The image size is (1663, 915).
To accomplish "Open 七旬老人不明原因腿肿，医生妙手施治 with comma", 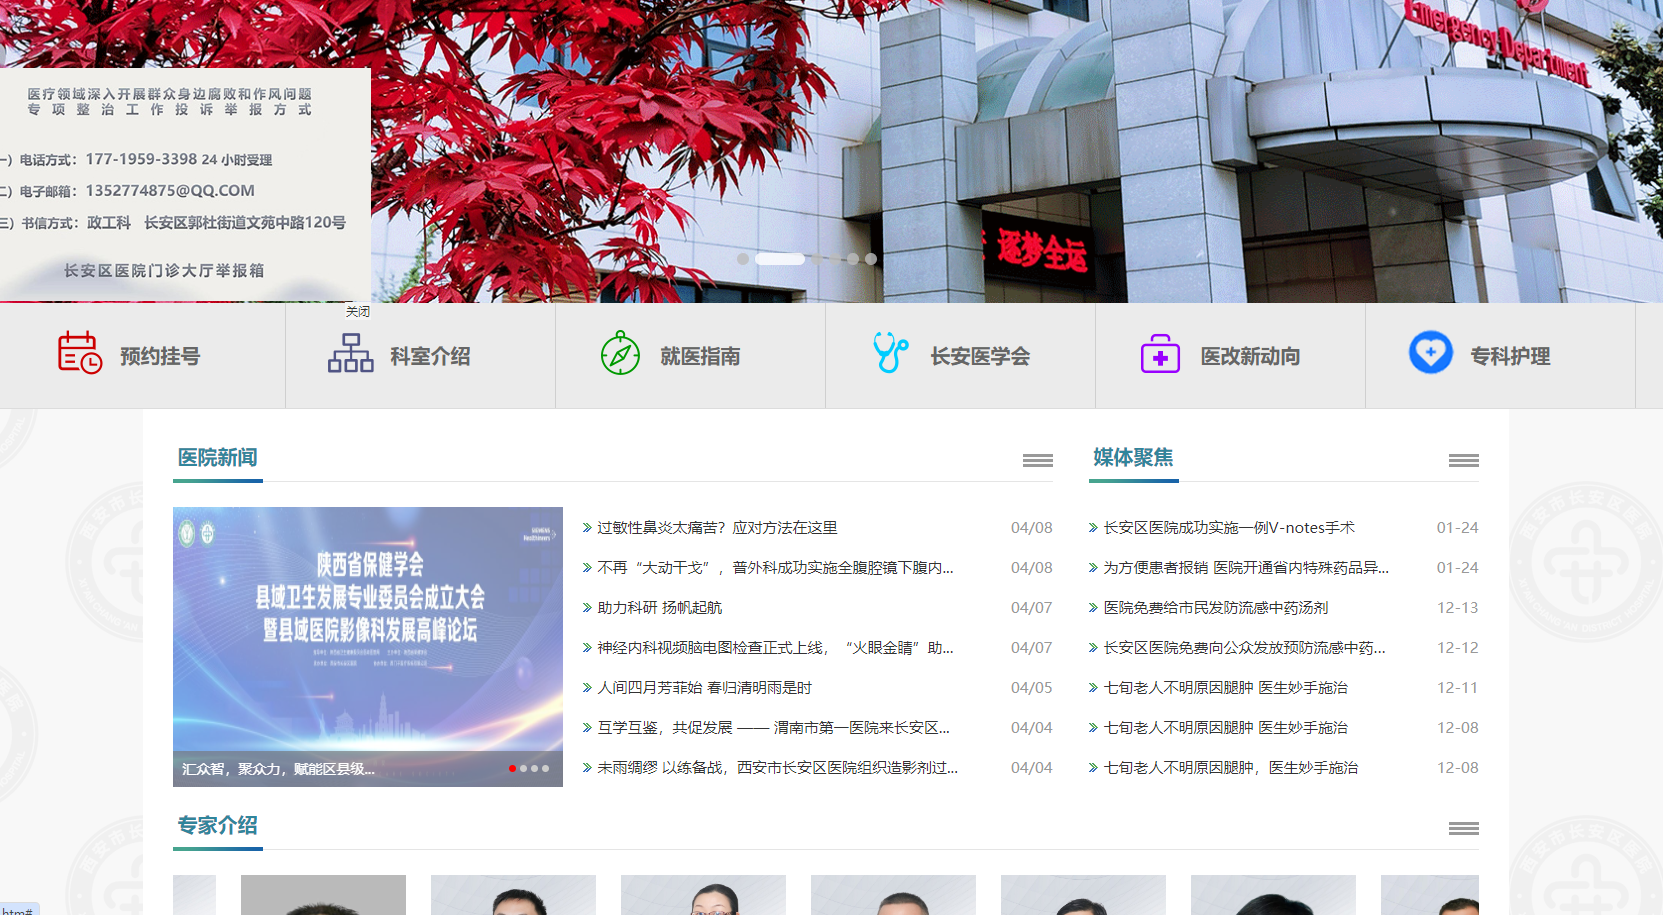I will (x=1230, y=767).
